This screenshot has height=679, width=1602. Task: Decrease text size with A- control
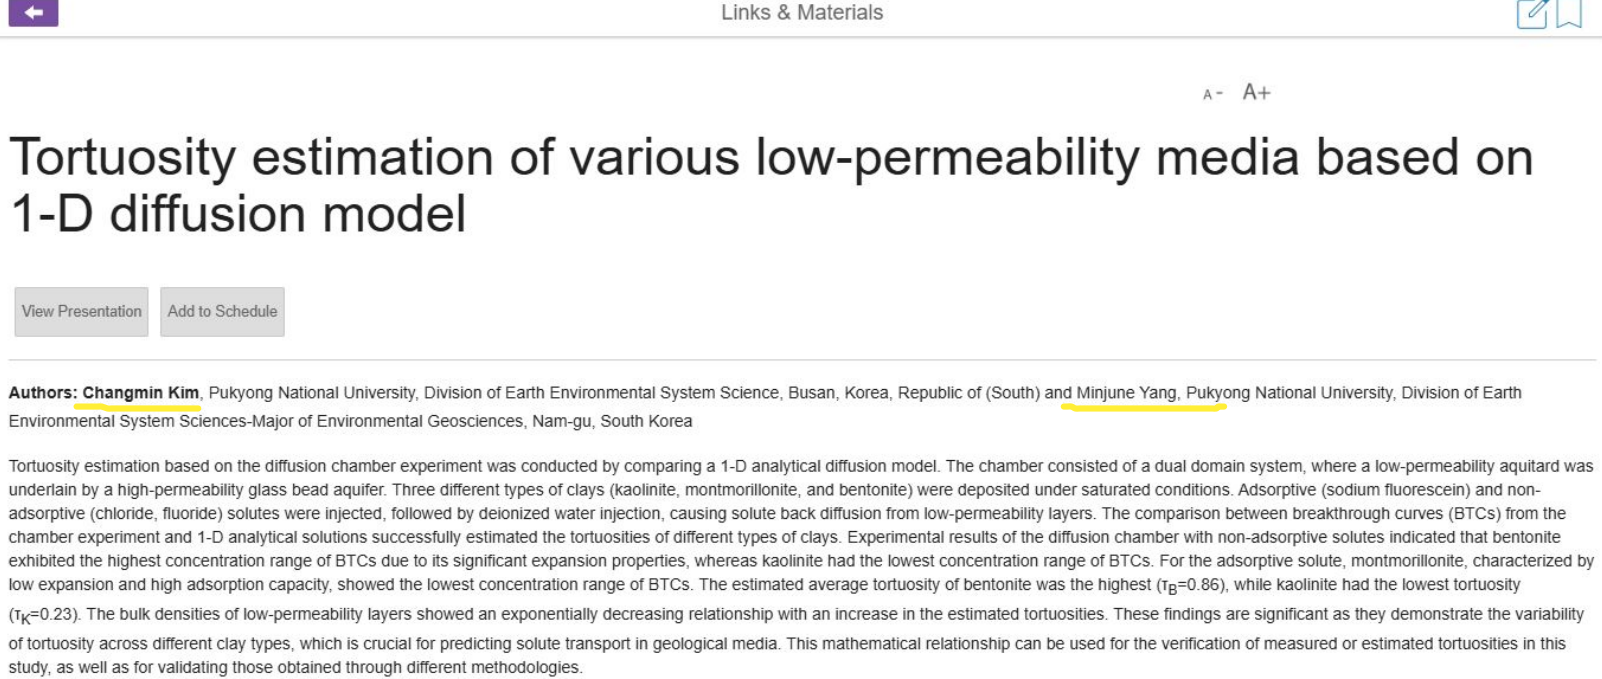click(1212, 94)
